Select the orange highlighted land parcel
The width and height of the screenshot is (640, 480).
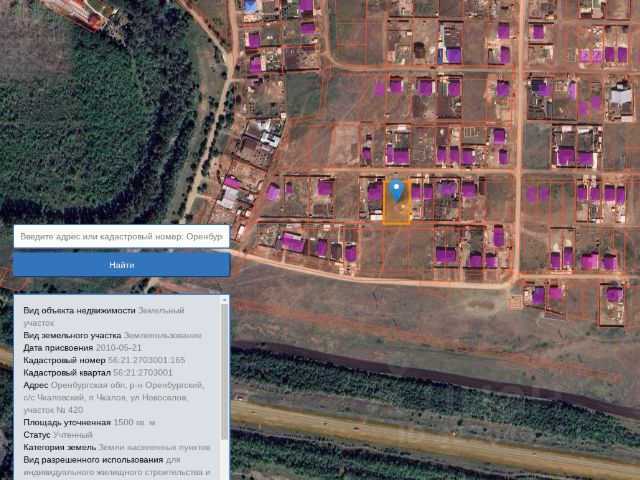[396, 202]
